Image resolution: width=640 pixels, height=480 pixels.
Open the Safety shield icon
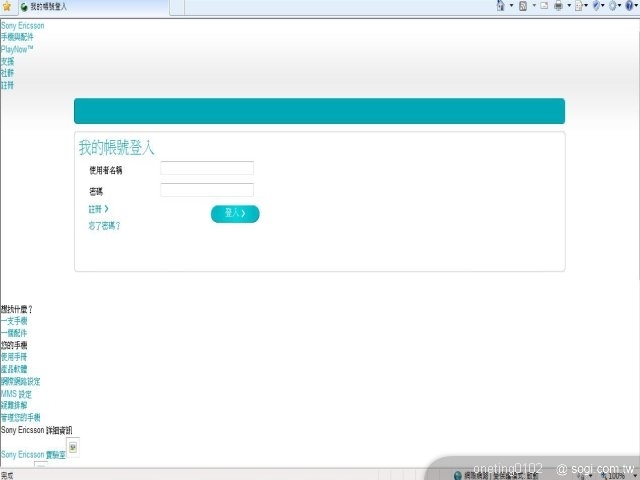(x=597, y=6)
